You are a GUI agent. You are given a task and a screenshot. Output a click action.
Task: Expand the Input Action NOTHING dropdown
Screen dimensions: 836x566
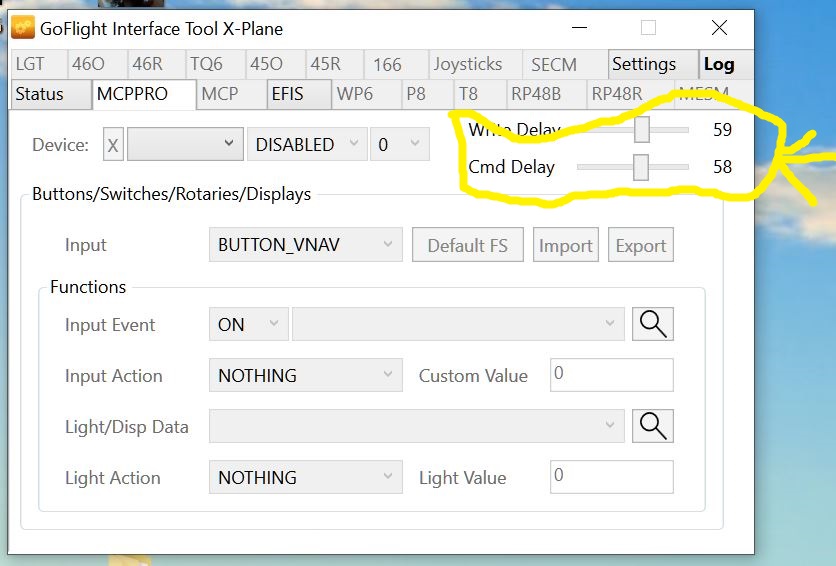(x=305, y=376)
